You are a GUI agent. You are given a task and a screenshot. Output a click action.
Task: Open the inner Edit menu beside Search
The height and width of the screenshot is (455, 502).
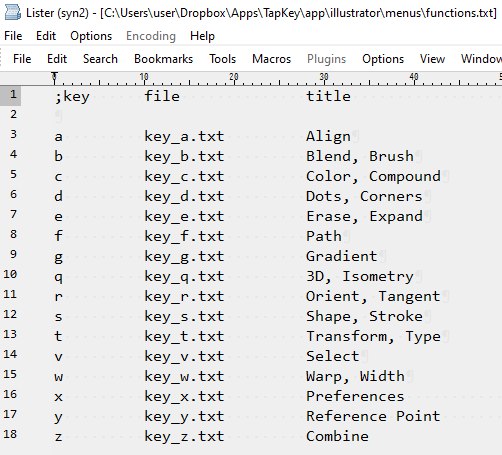click(57, 59)
